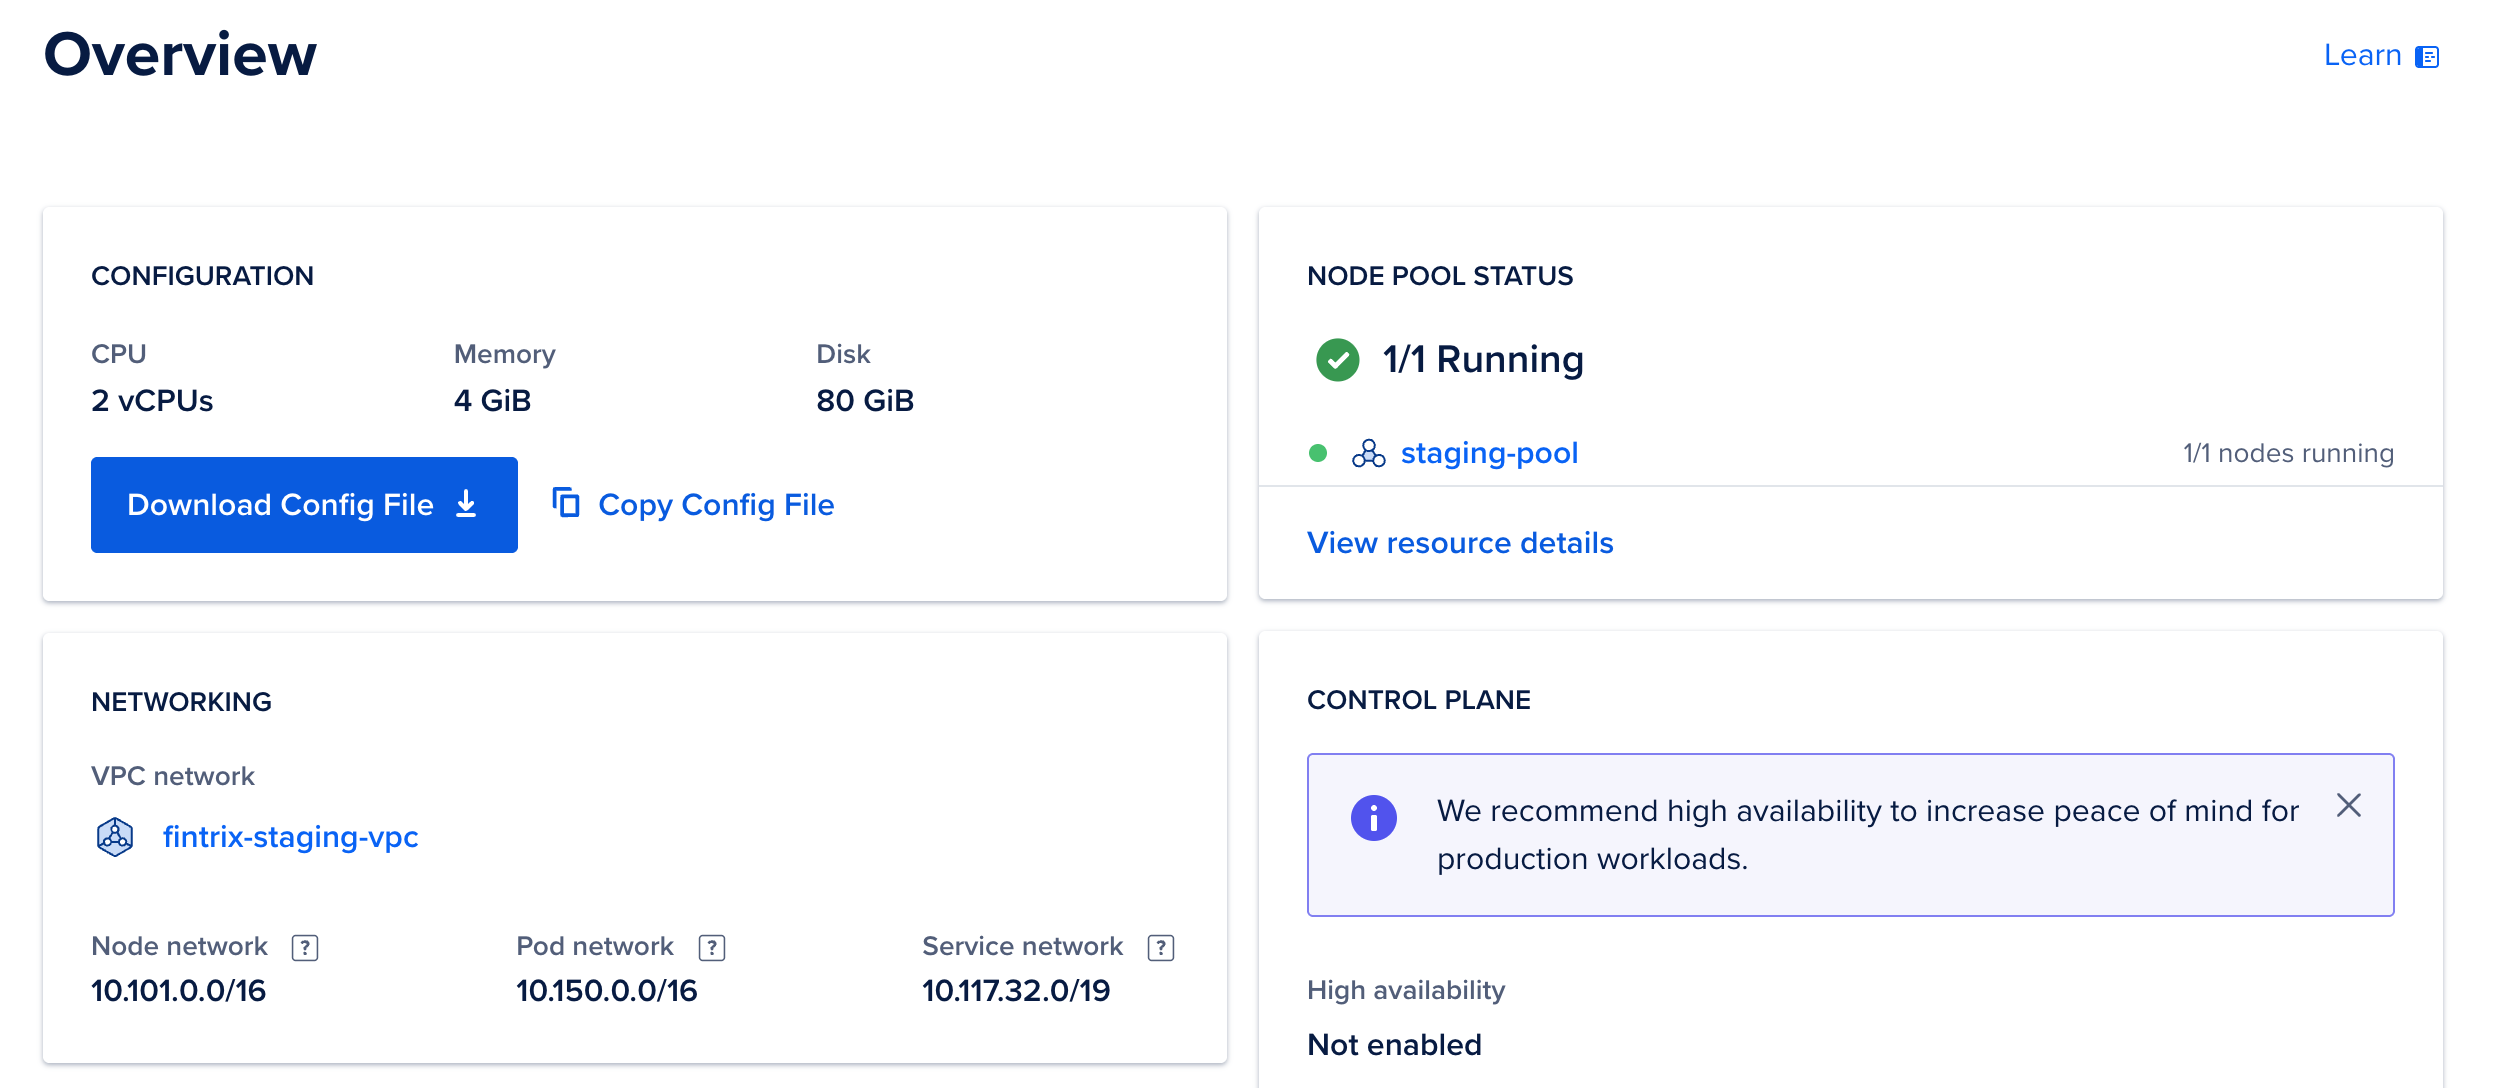The height and width of the screenshot is (1088, 2506).
Task: Click the green running checkmark icon
Action: click(x=1337, y=360)
